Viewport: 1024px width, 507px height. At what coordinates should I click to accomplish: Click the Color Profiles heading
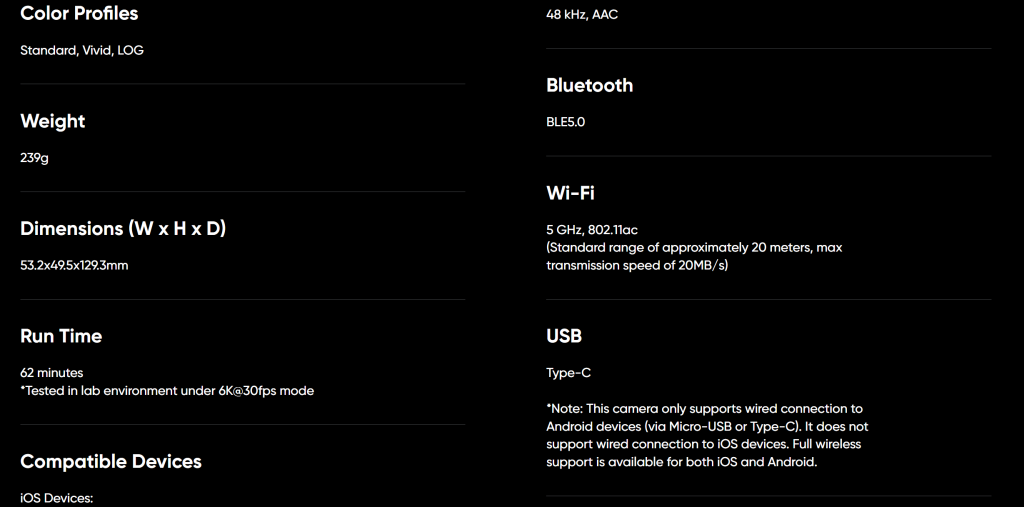pyautogui.click(x=79, y=14)
